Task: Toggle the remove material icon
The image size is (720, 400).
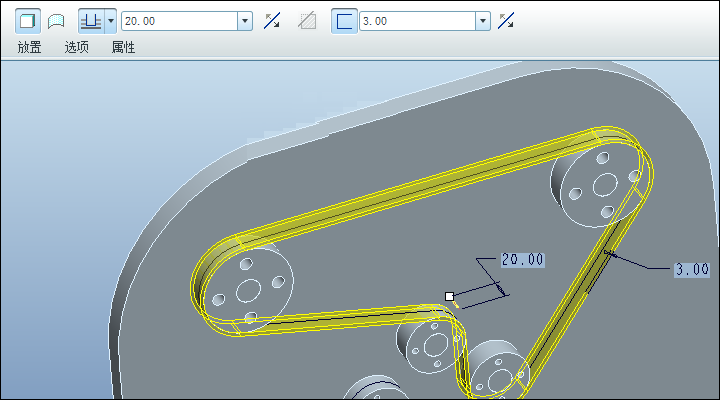Action: 307,21
